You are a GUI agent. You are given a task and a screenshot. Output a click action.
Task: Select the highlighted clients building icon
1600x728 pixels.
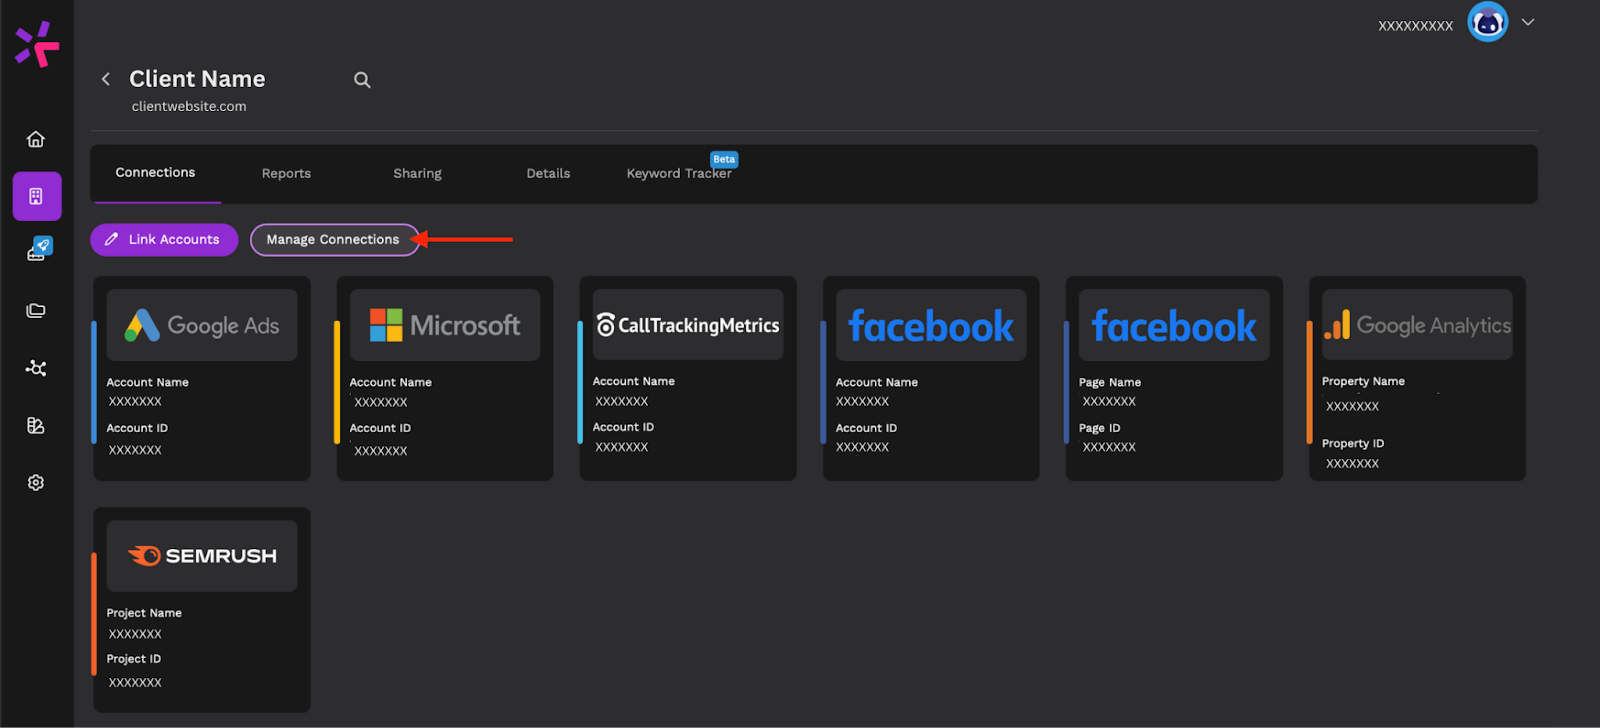[37, 196]
